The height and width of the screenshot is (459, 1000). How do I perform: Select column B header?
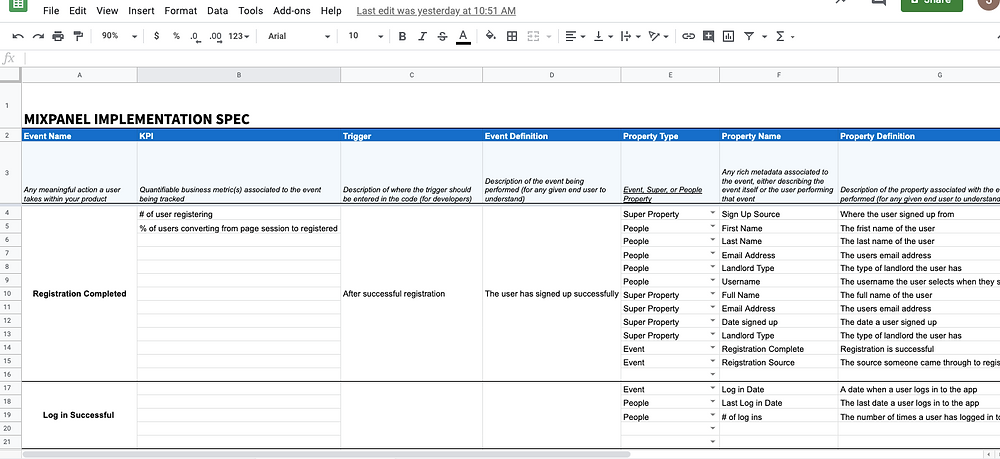(239, 75)
